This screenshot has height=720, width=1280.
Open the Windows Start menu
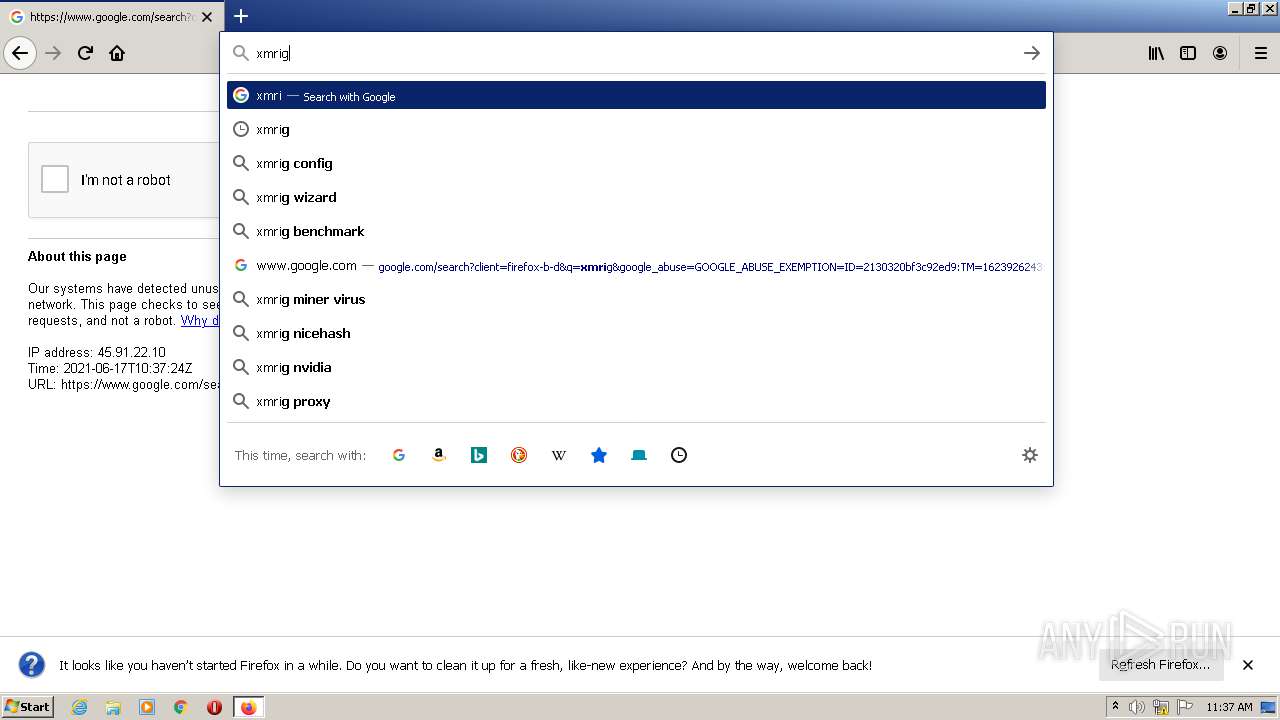pos(28,707)
